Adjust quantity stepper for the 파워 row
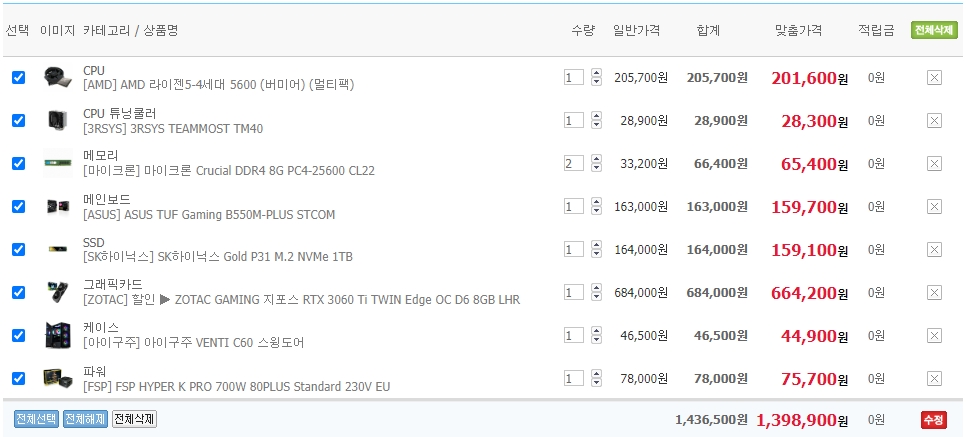The image size is (966, 437). (x=596, y=378)
